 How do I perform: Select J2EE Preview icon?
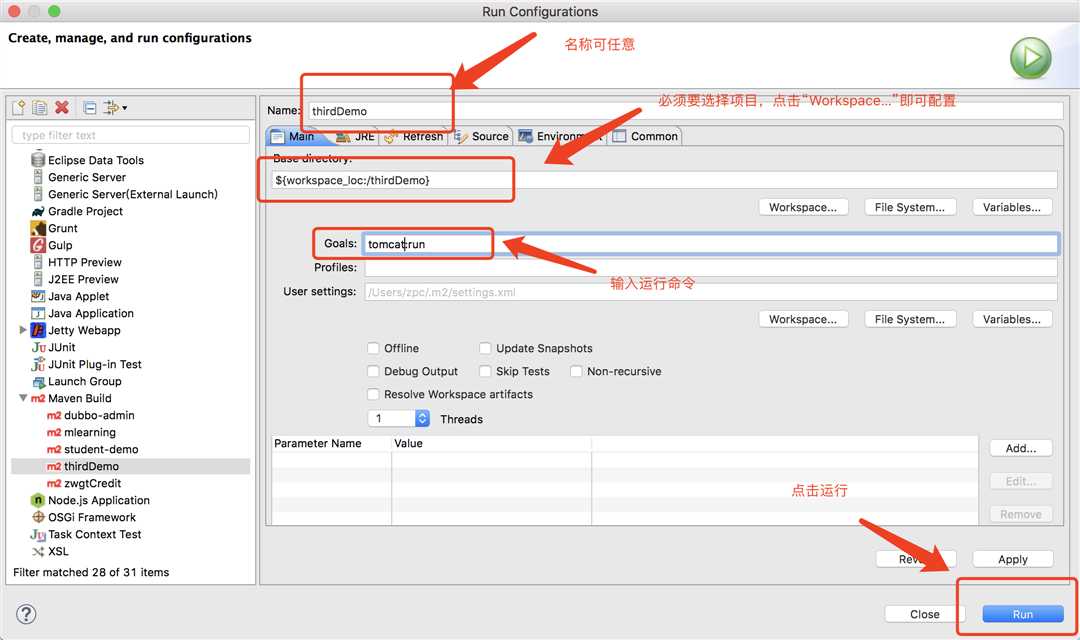click(x=38, y=279)
